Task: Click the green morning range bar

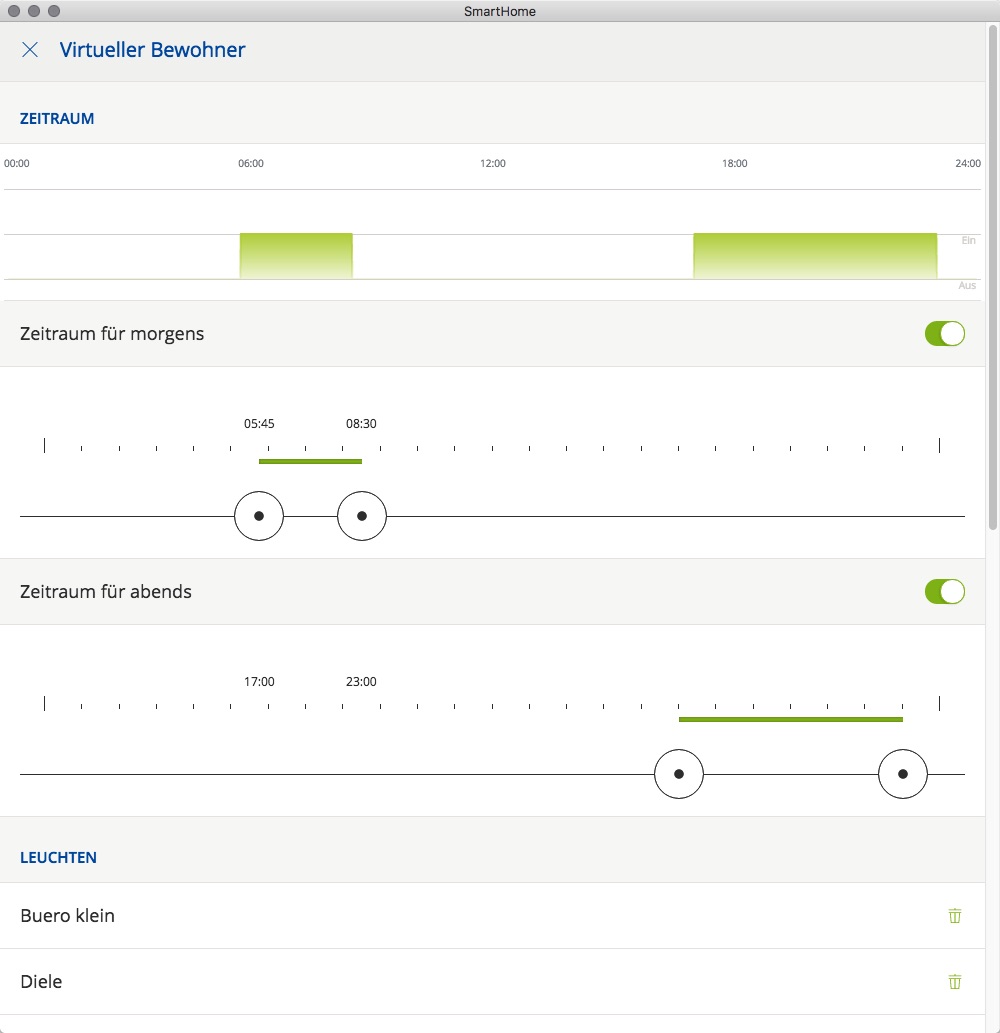Action: click(310, 461)
